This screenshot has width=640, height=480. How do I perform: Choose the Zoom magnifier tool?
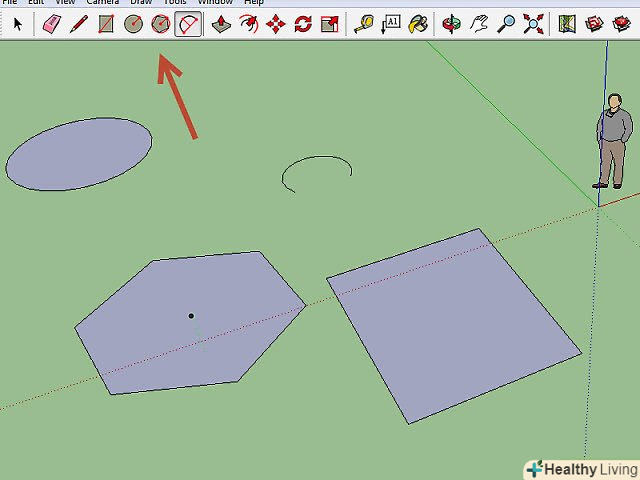click(506, 24)
